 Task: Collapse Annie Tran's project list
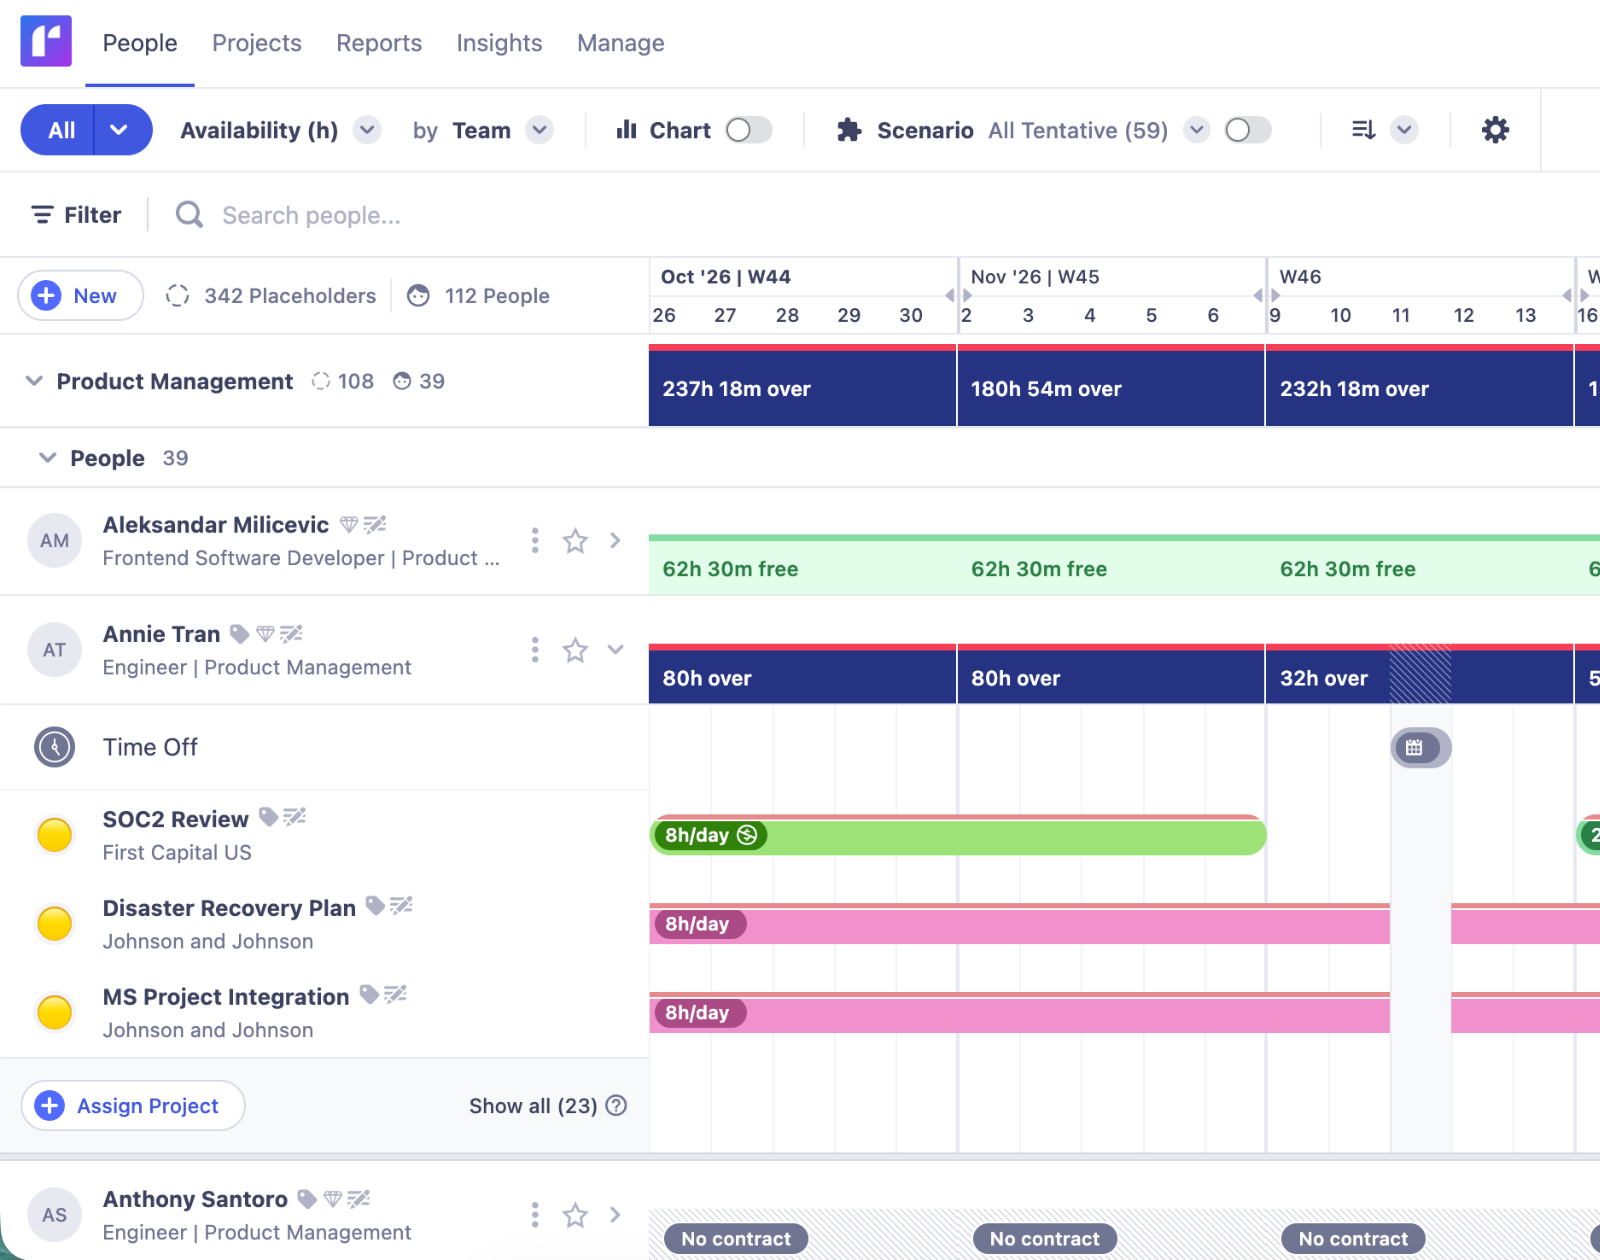(615, 650)
